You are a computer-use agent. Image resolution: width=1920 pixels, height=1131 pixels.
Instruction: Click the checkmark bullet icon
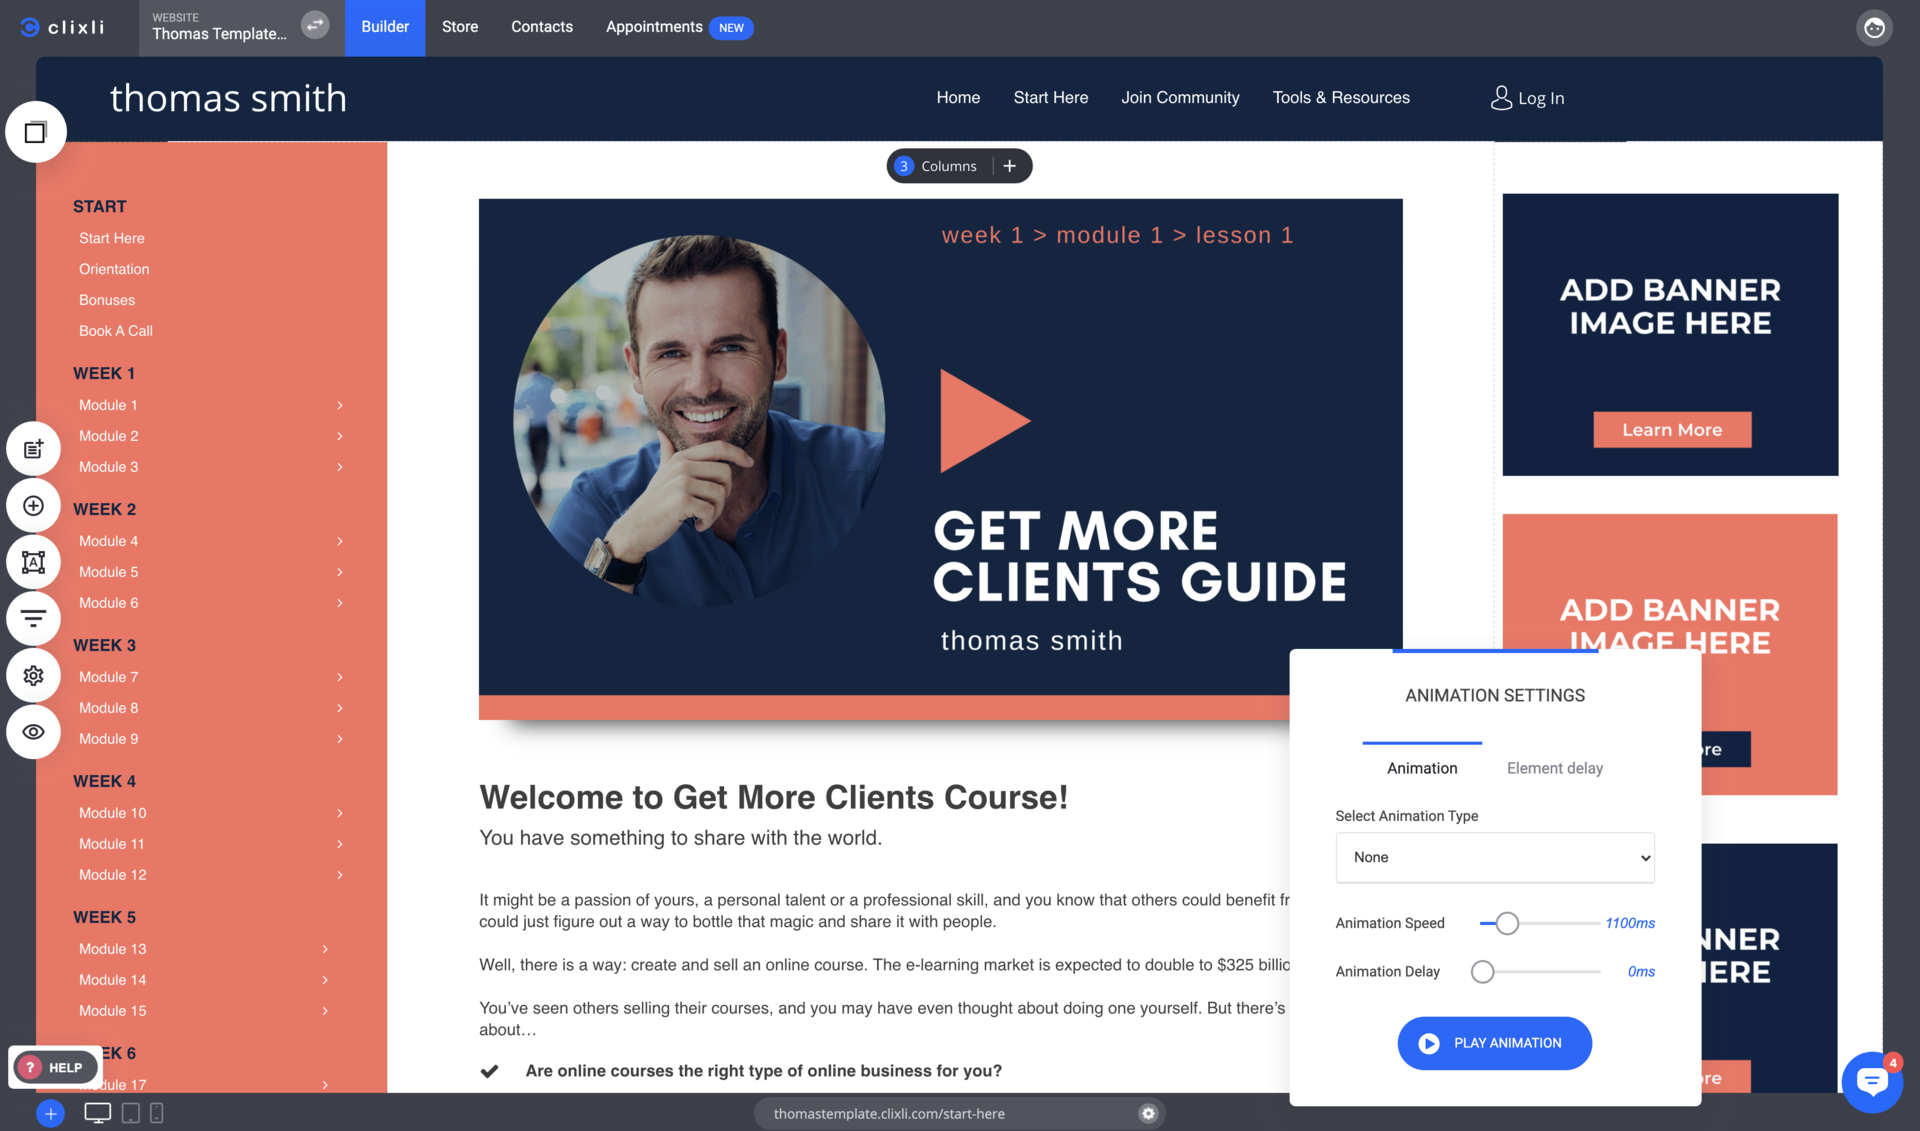(x=489, y=1071)
